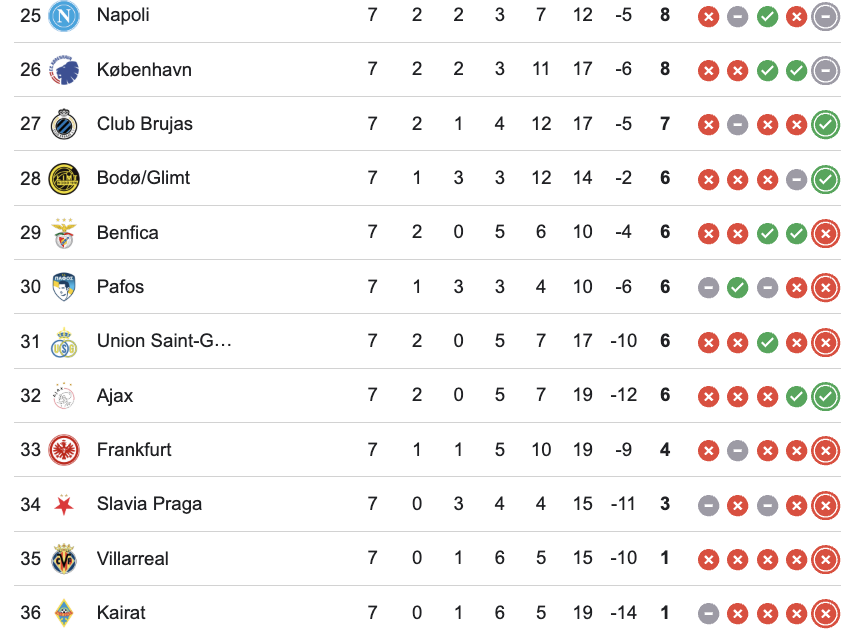Open the Union Saint-G… team link

pyautogui.click(x=164, y=341)
